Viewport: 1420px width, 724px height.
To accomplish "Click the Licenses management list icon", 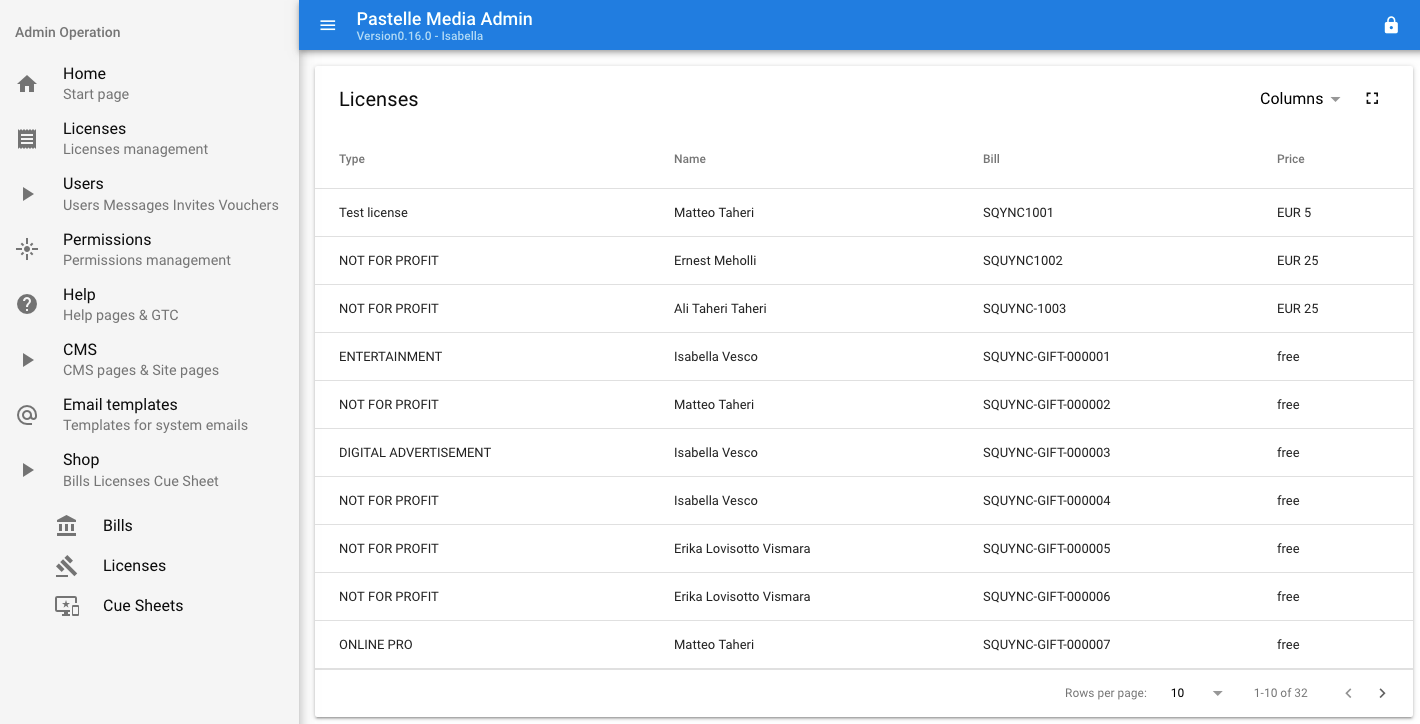I will coord(27,139).
